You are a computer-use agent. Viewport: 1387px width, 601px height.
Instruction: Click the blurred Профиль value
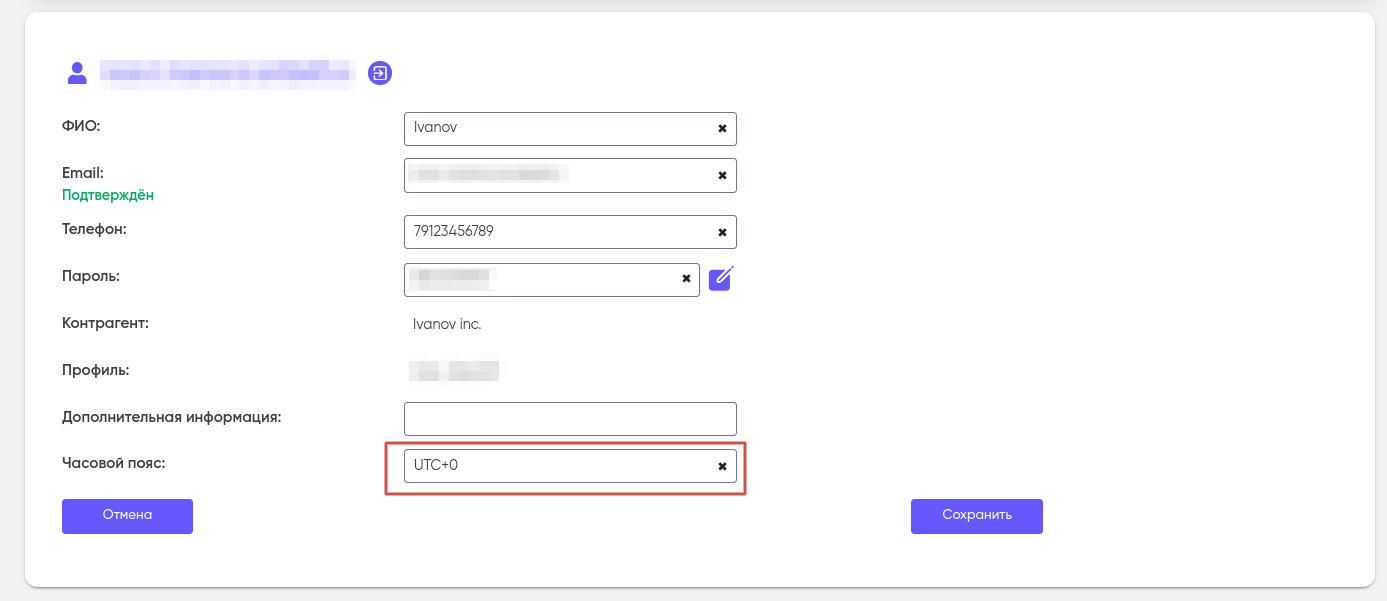[x=454, y=371]
